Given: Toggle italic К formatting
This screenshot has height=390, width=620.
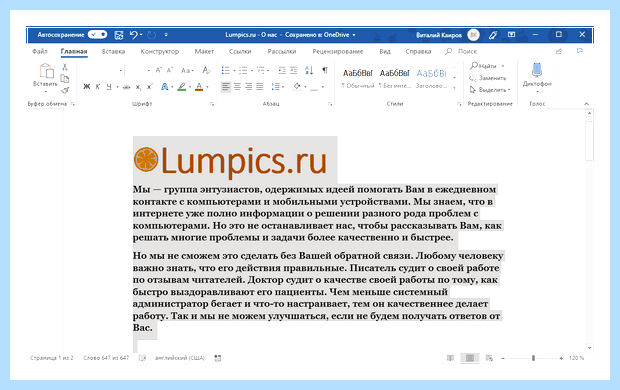Looking at the screenshot, I should (x=98, y=87).
